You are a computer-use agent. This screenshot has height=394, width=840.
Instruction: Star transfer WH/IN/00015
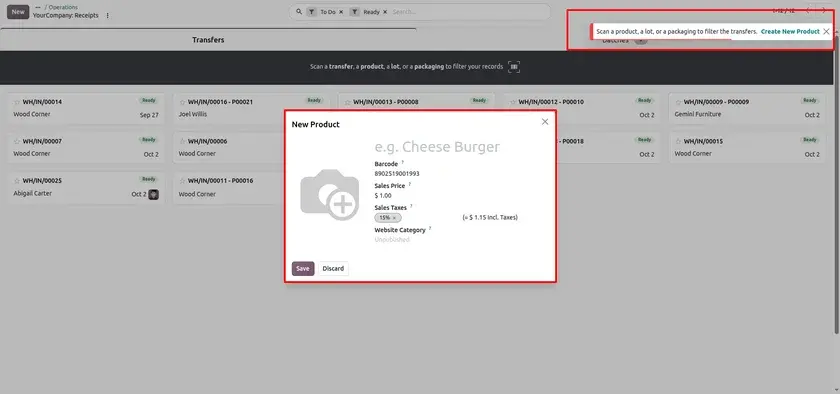[678, 142]
